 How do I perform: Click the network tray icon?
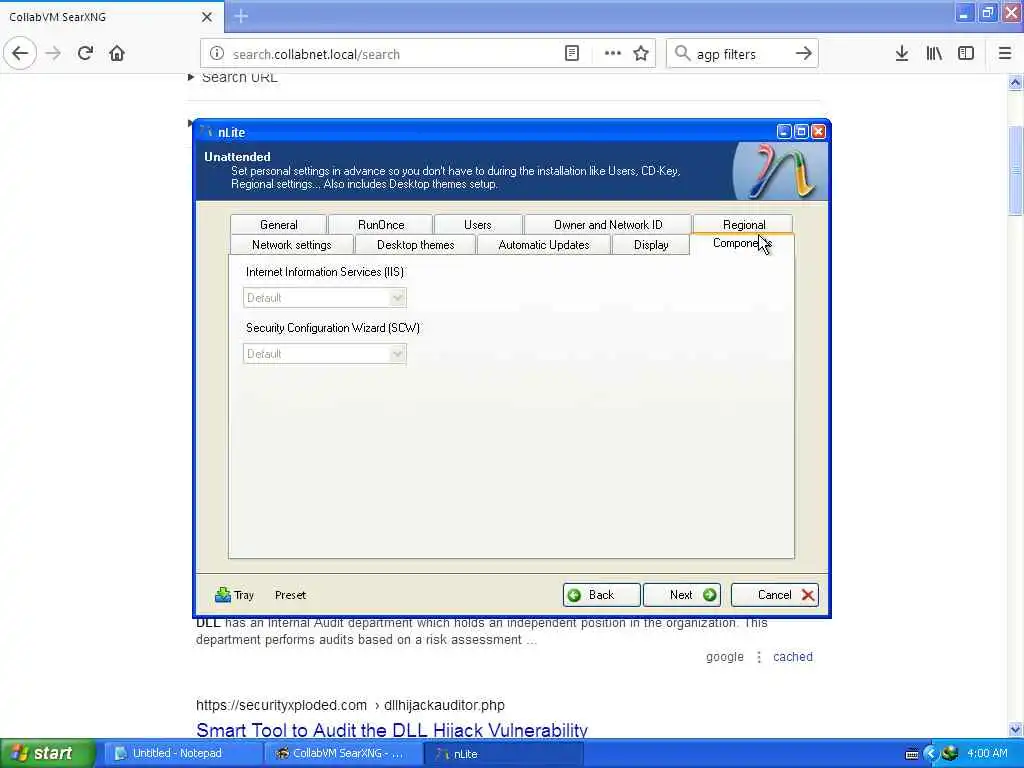point(950,754)
